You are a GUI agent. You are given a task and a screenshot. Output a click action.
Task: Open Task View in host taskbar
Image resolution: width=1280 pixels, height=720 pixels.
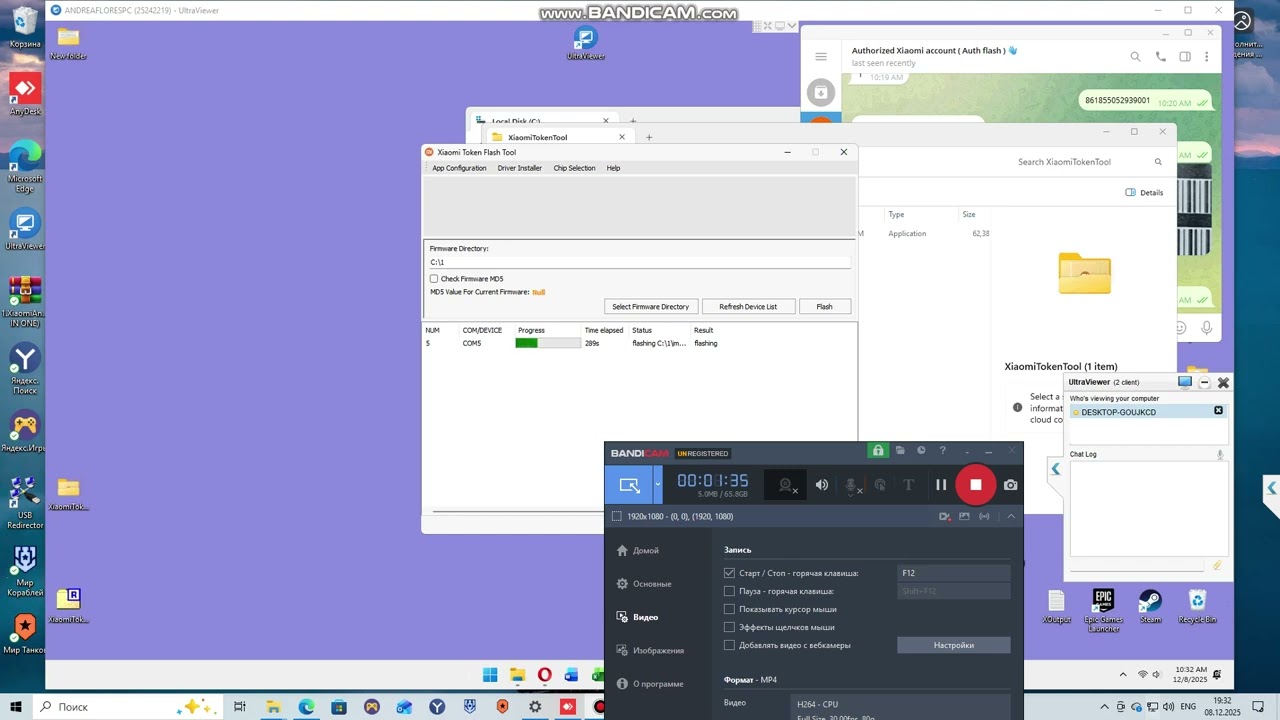[240, 707]
